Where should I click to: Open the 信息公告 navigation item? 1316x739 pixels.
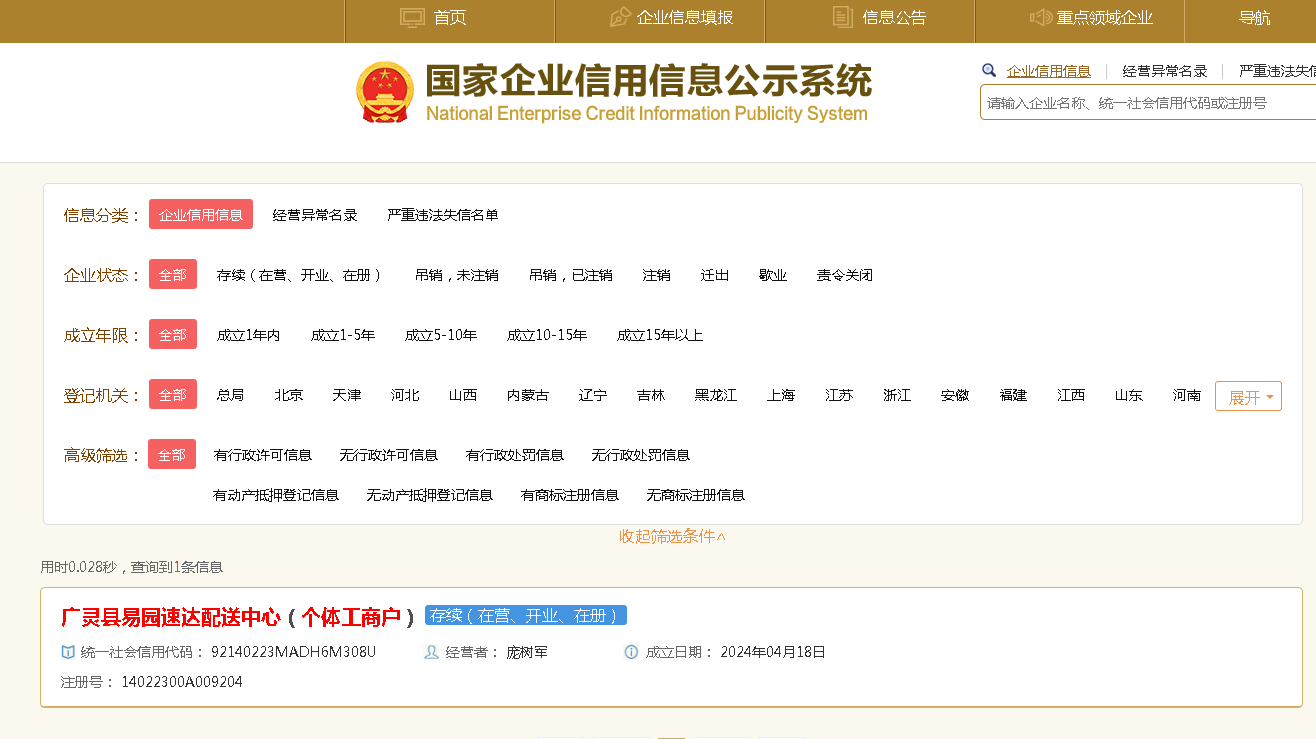894,18
